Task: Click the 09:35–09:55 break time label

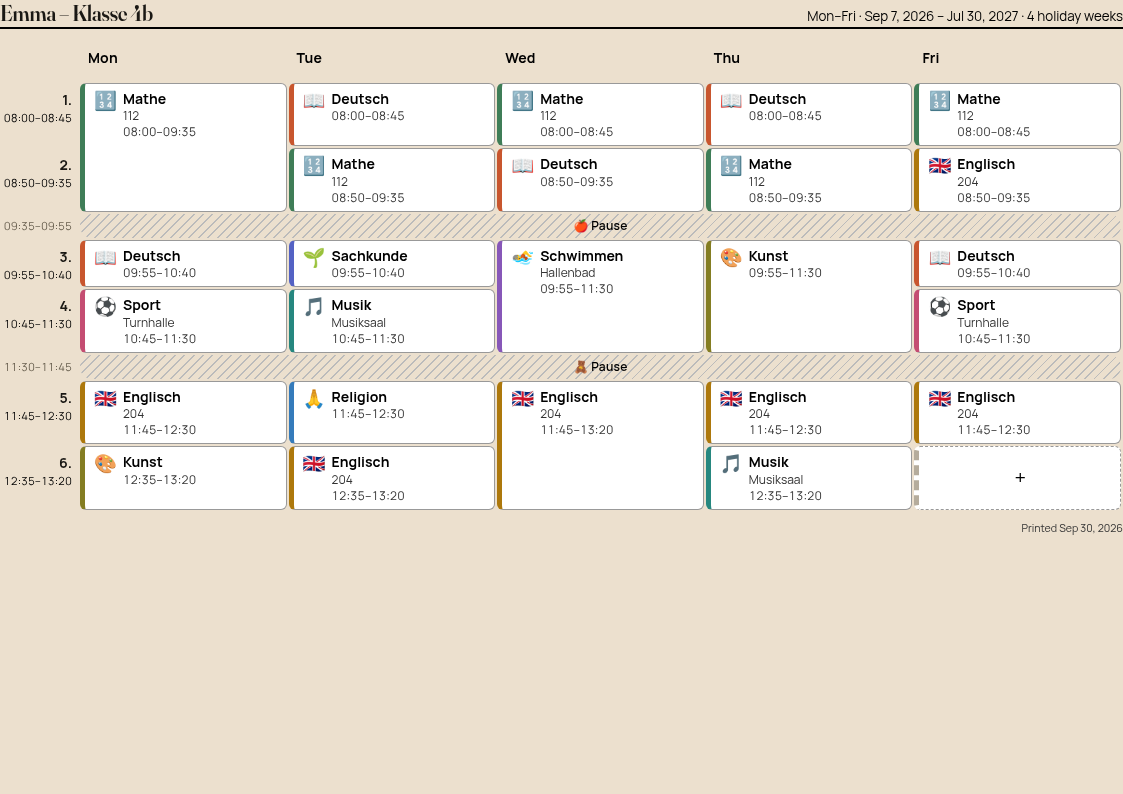Action: tap(38, 226)
